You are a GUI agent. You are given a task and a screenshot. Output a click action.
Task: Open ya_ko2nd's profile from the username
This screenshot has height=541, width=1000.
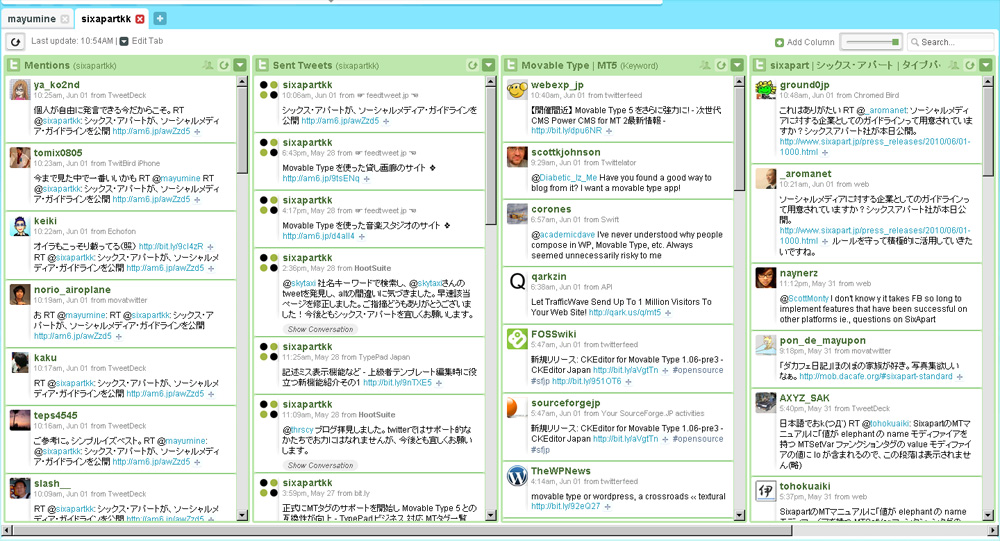(57, 85)
